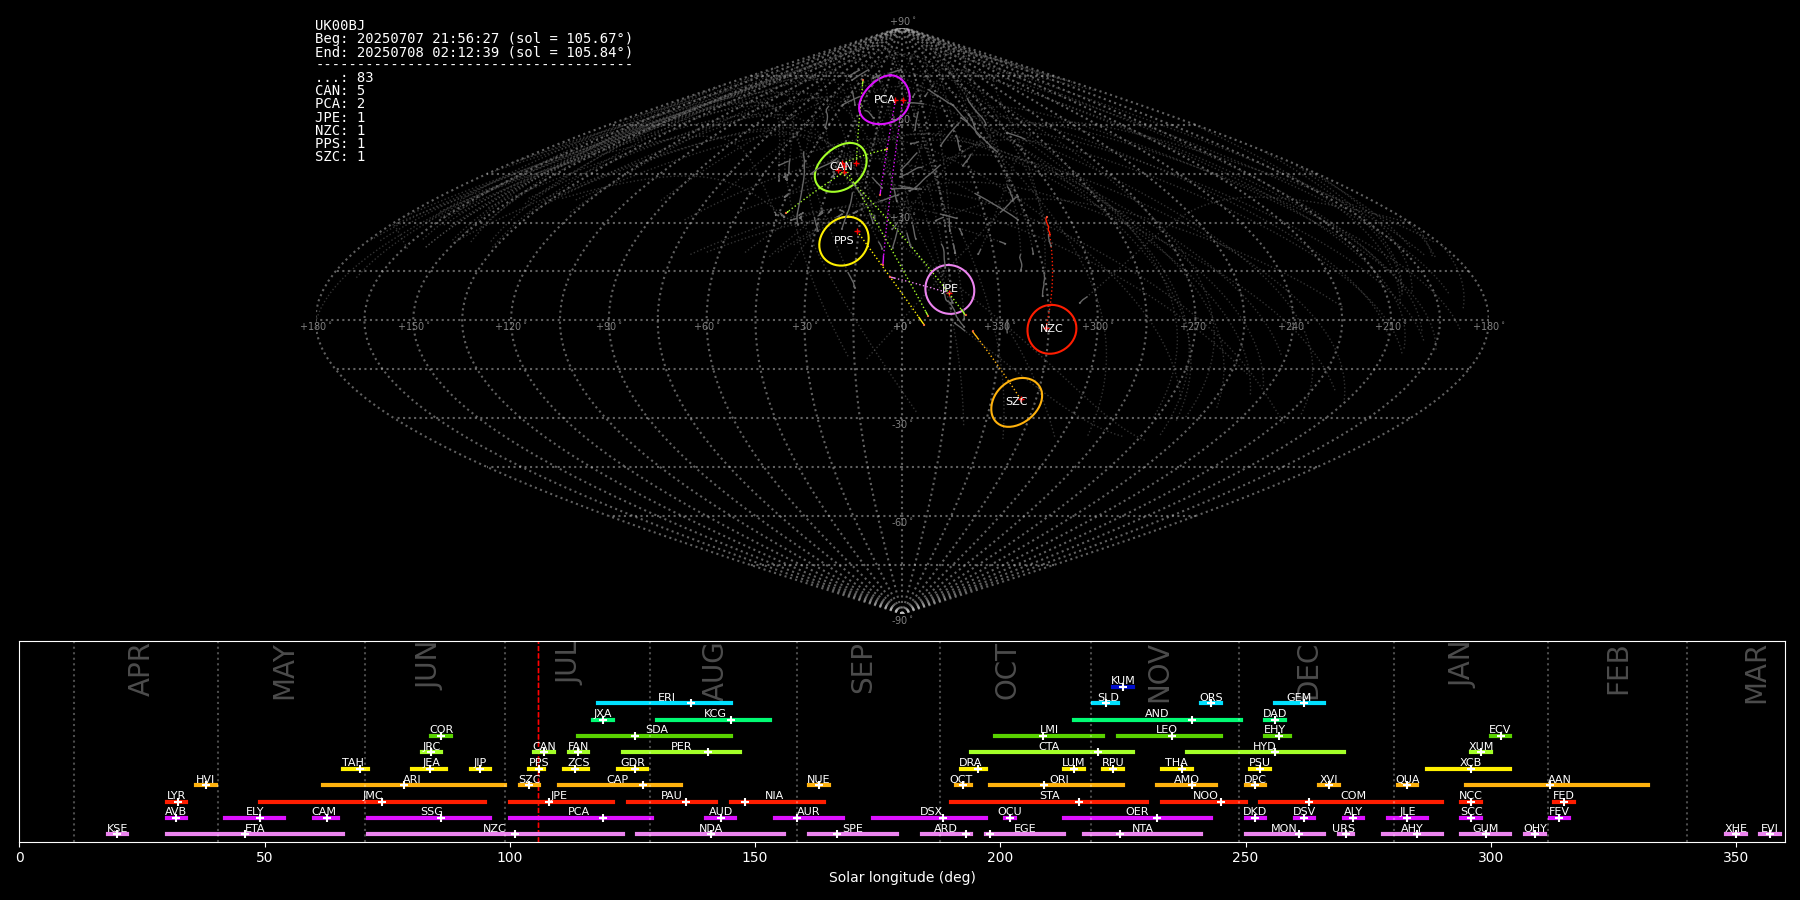Click the 200 tick label on longitude axis
The height and width of the screenshot is (900, 1800).
1000,857
